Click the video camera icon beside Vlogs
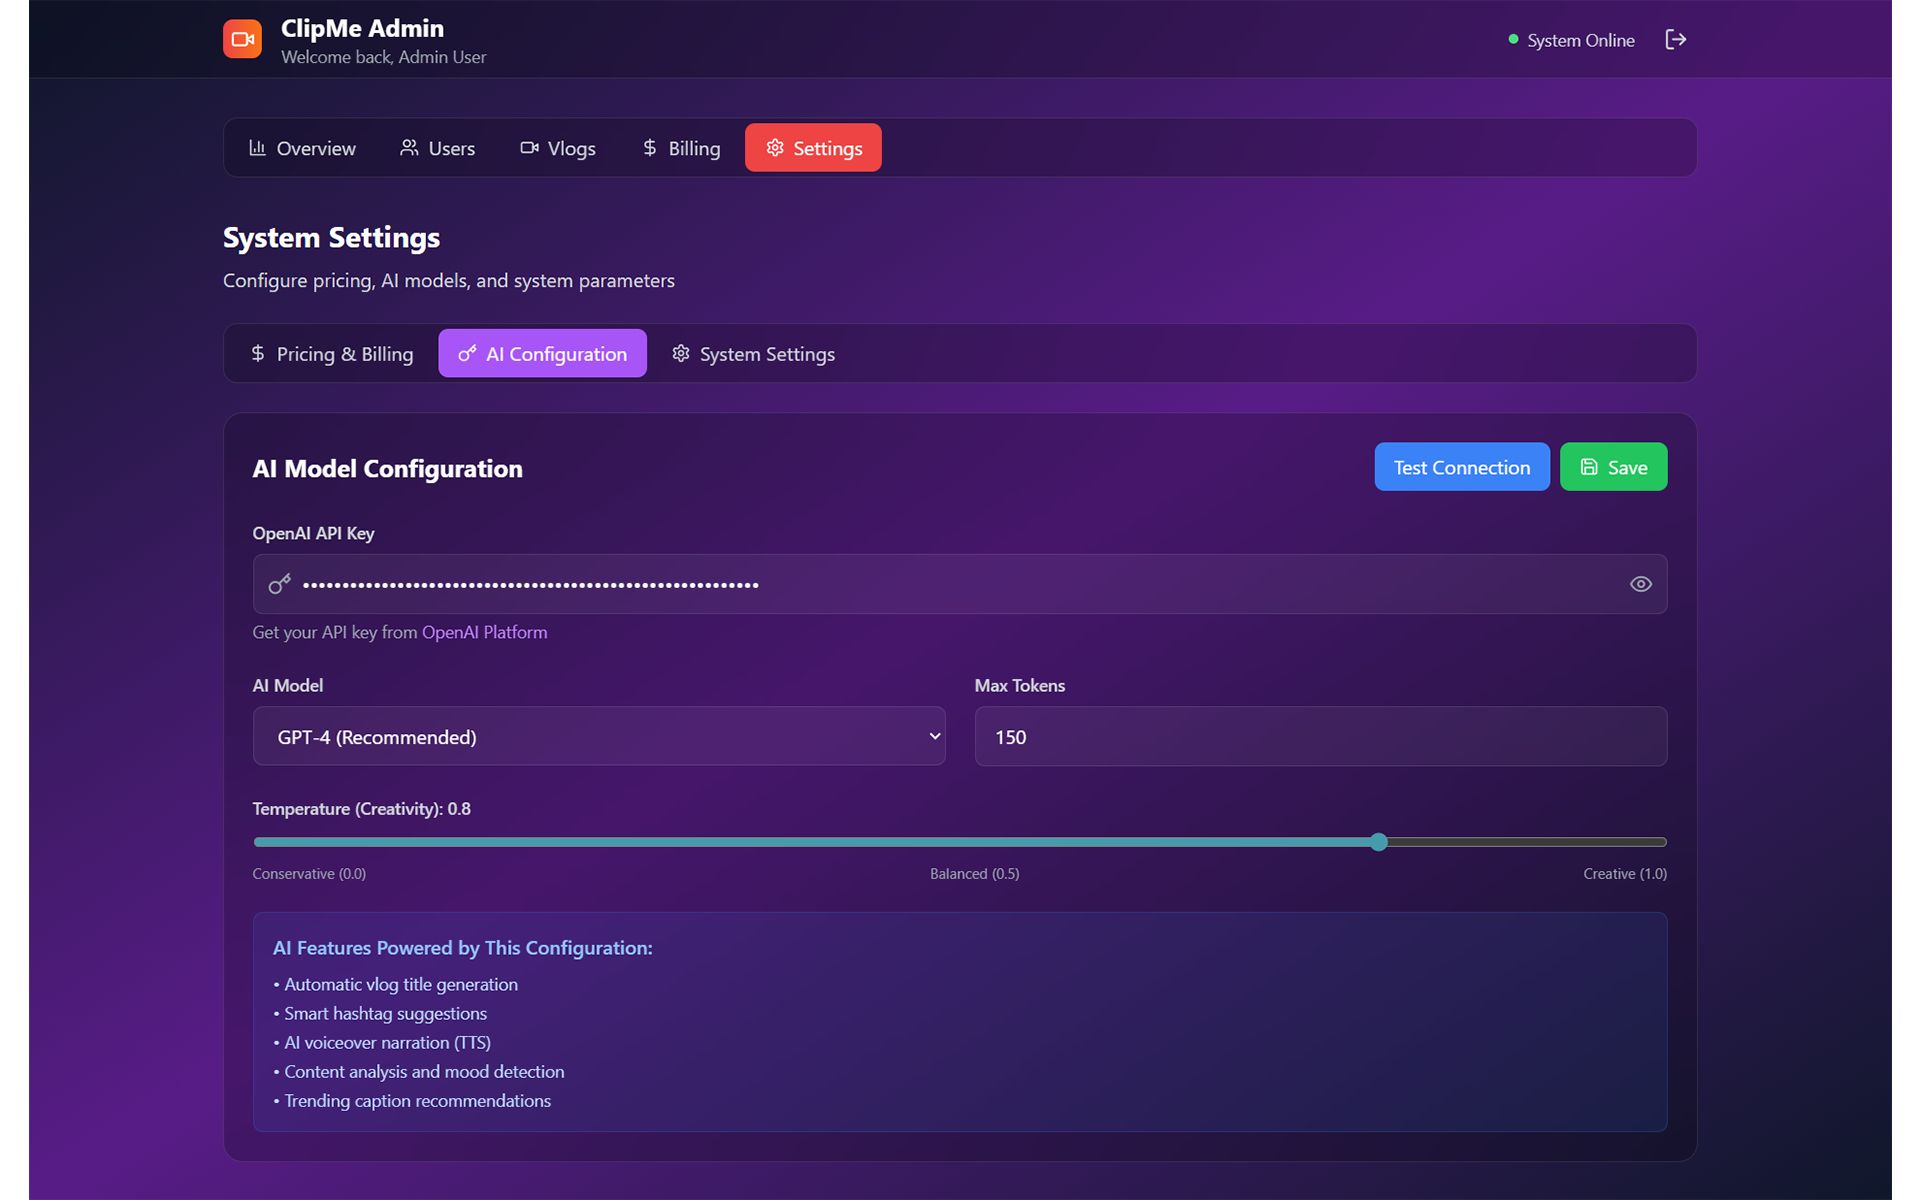The width and height of the screenshot is (1920, 1200). [x=529, y=148]
